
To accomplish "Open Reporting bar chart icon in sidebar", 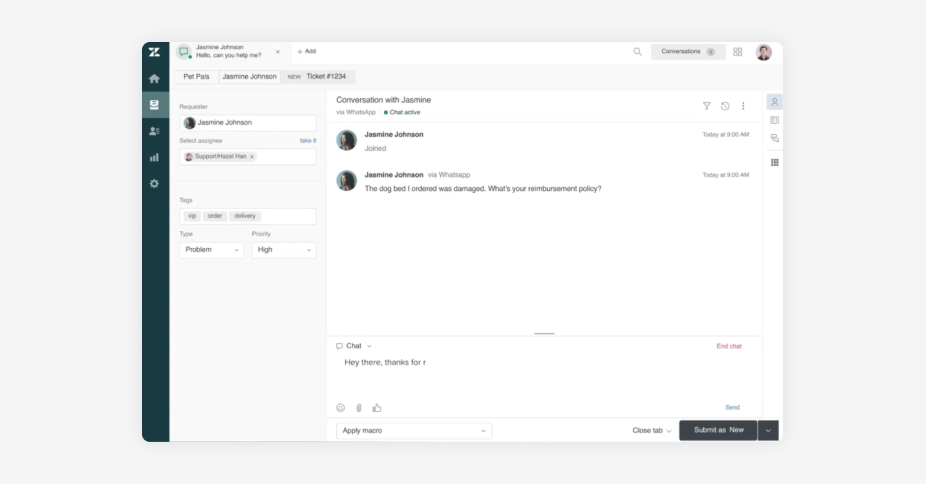I will pos(154,157).
